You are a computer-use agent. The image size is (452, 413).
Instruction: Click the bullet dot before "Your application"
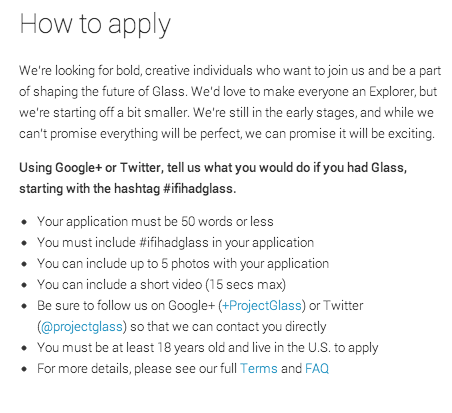pyautogui.click(x=24, y=222)
